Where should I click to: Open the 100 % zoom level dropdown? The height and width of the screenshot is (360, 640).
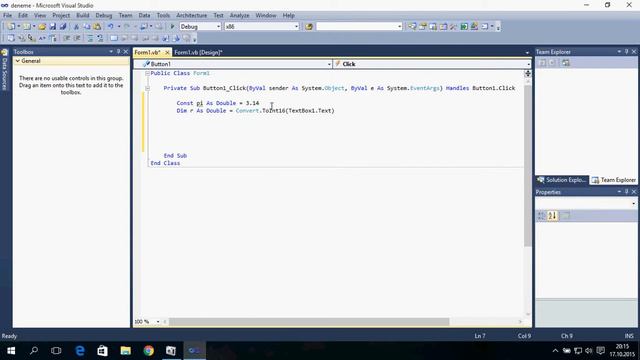158,322
